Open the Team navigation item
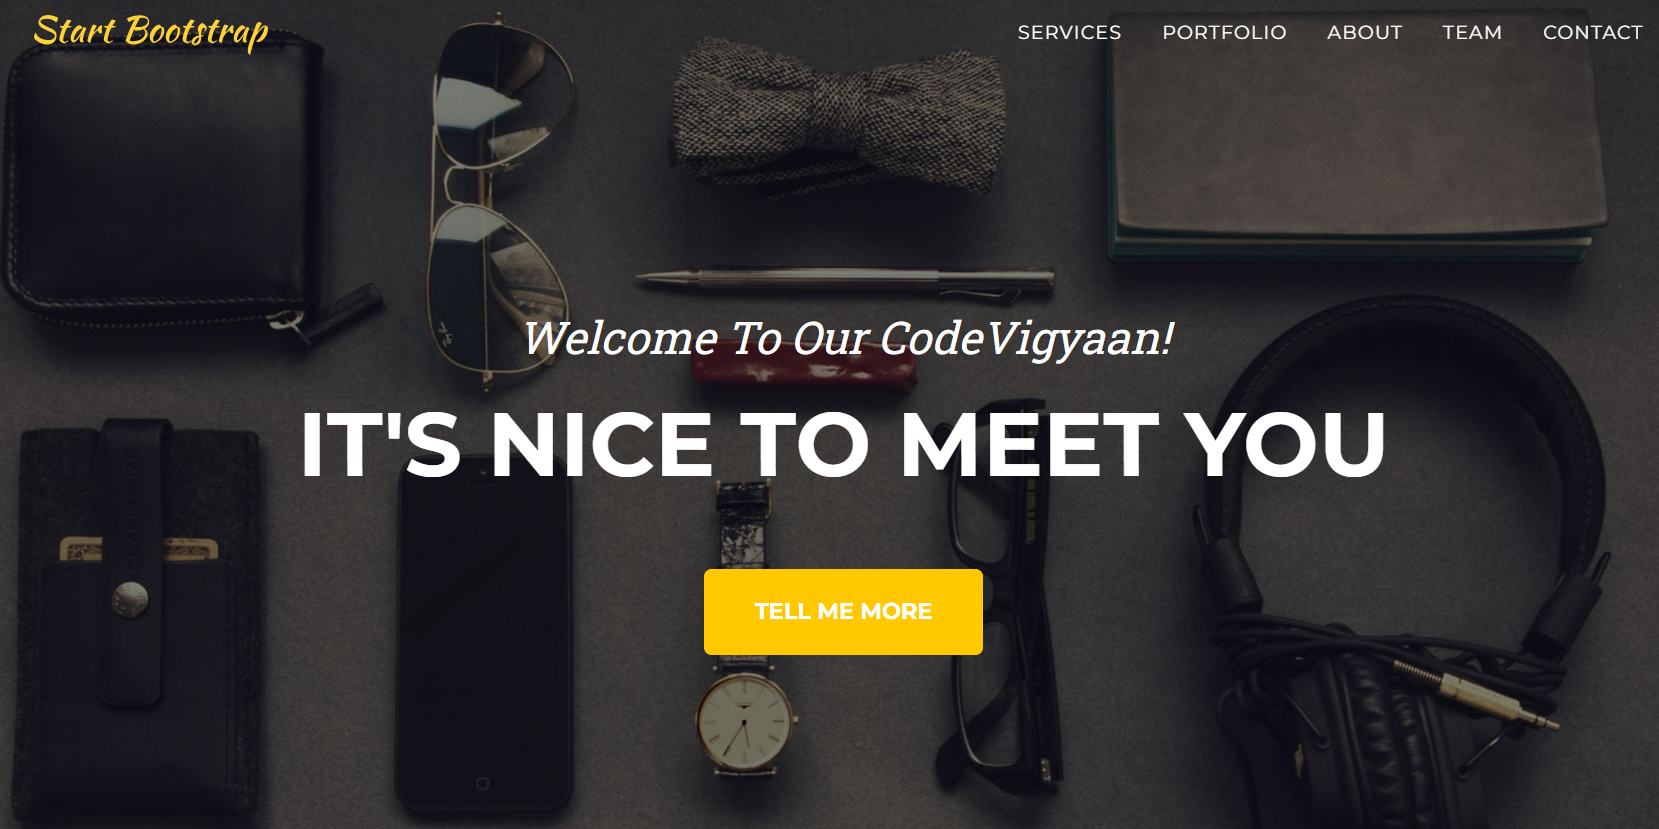The height and width of the screenshot is (829, 1659). tap(1472, 33)
